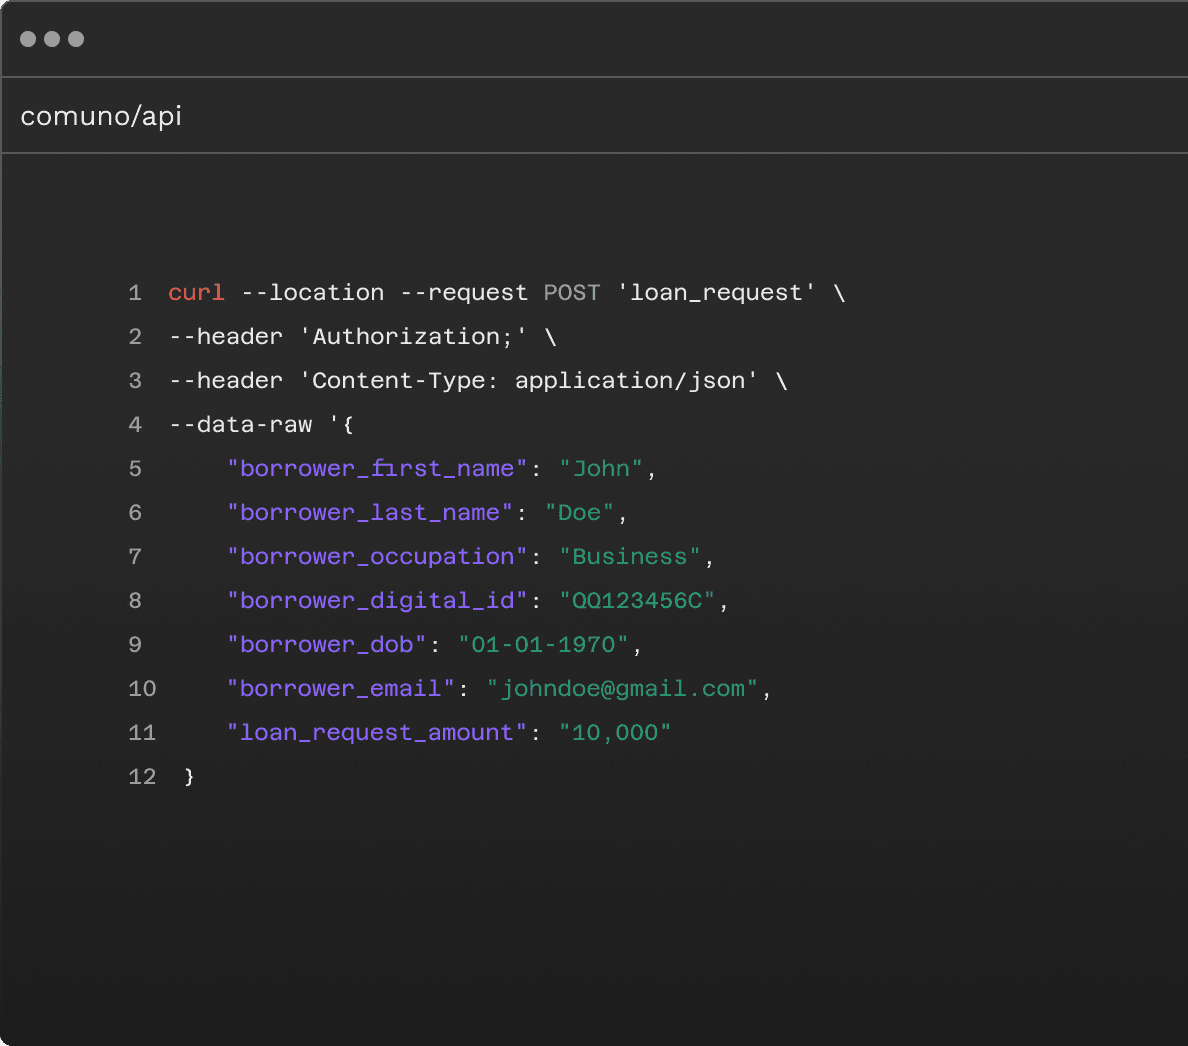Click the "10,000" loan amount value

[x=615, y=733]
